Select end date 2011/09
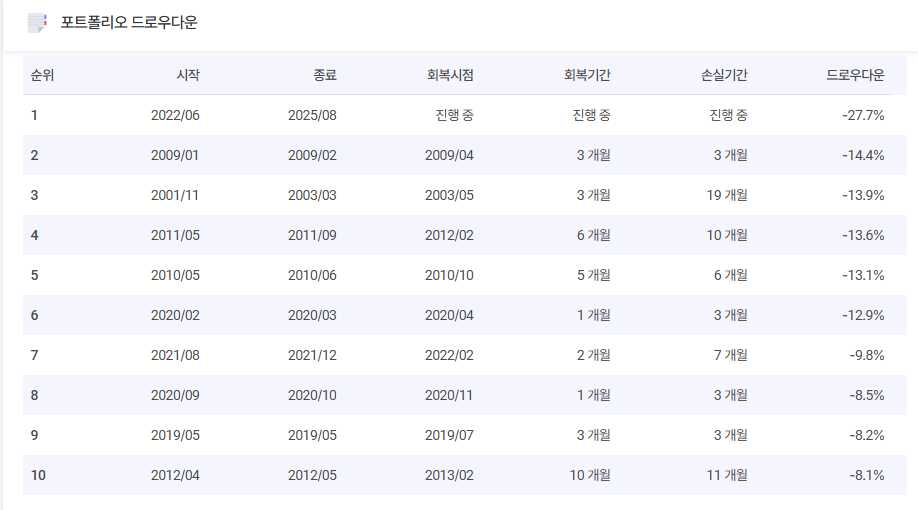Image resolution: width=918 pixels, height=510 pixels. pyautogui.click(x=312, y=235)
